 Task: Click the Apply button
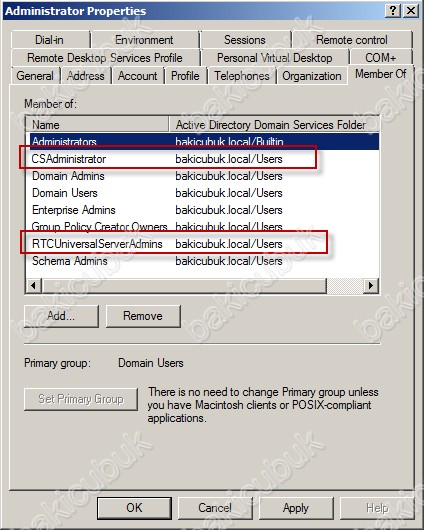tap(296, 508)
